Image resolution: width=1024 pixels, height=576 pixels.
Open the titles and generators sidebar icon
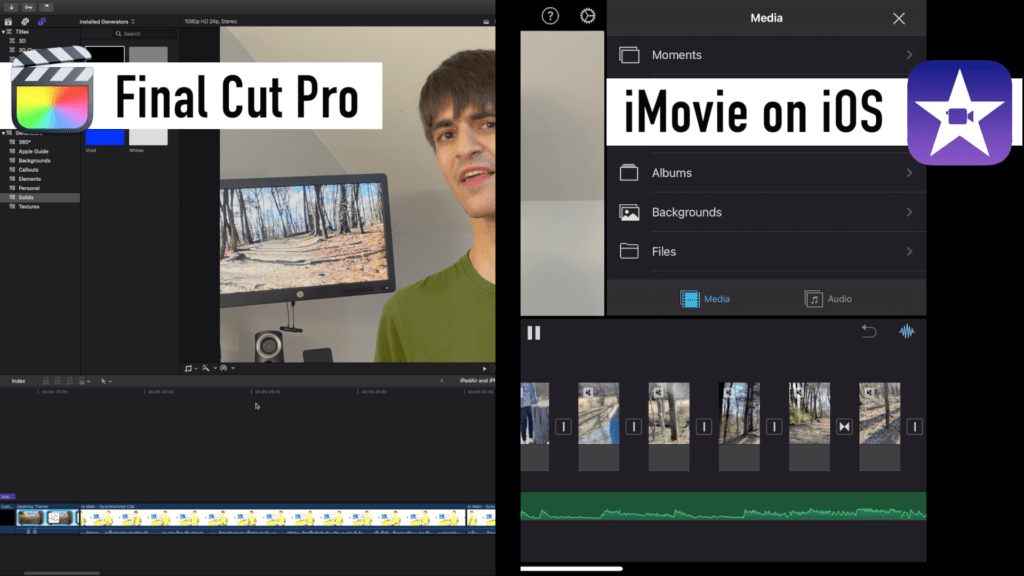coord(42,22)
